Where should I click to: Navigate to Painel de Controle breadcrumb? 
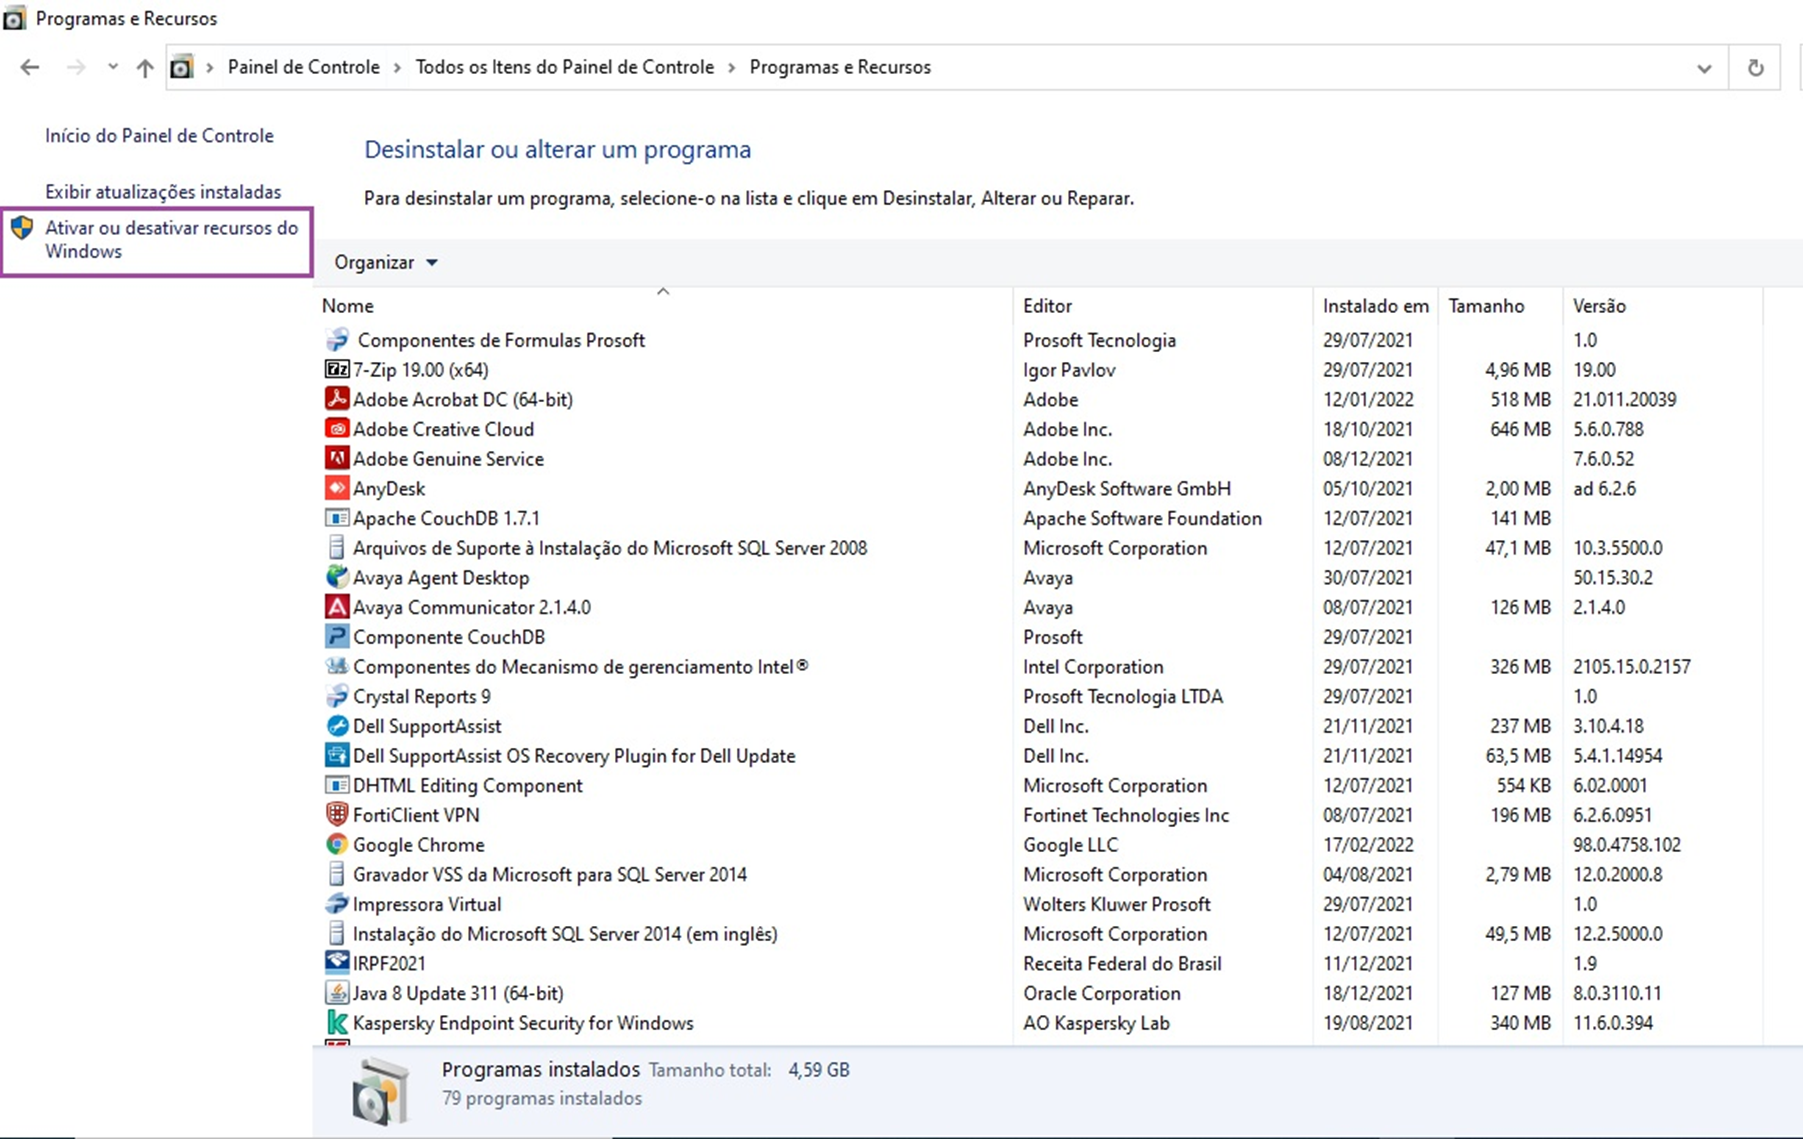click(304, 67)
